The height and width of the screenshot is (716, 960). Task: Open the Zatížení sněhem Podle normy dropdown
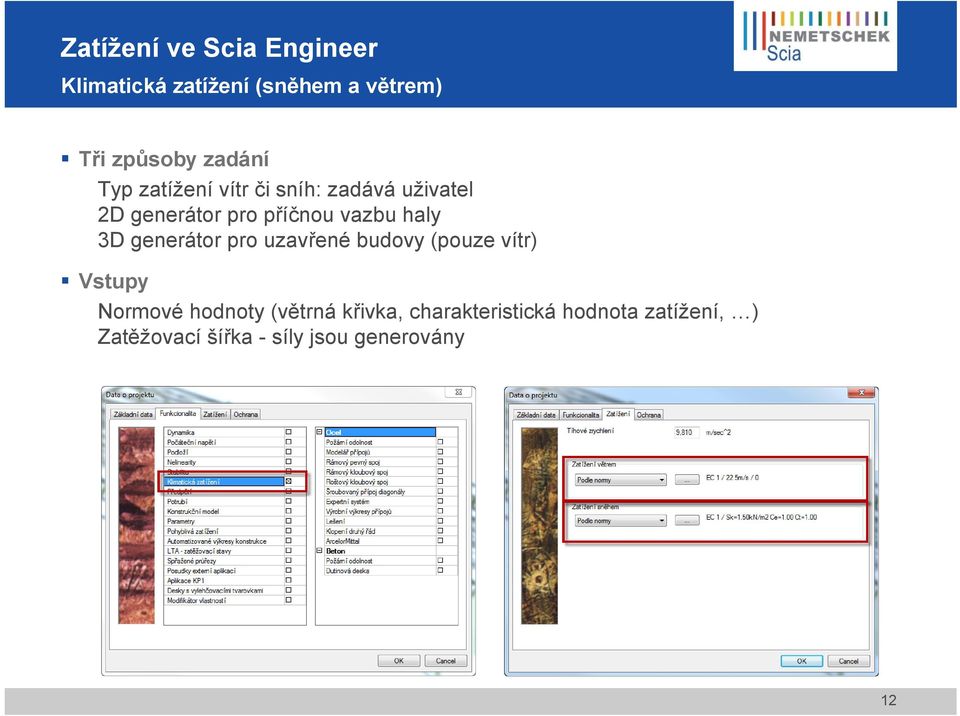[x=621, y=521]
